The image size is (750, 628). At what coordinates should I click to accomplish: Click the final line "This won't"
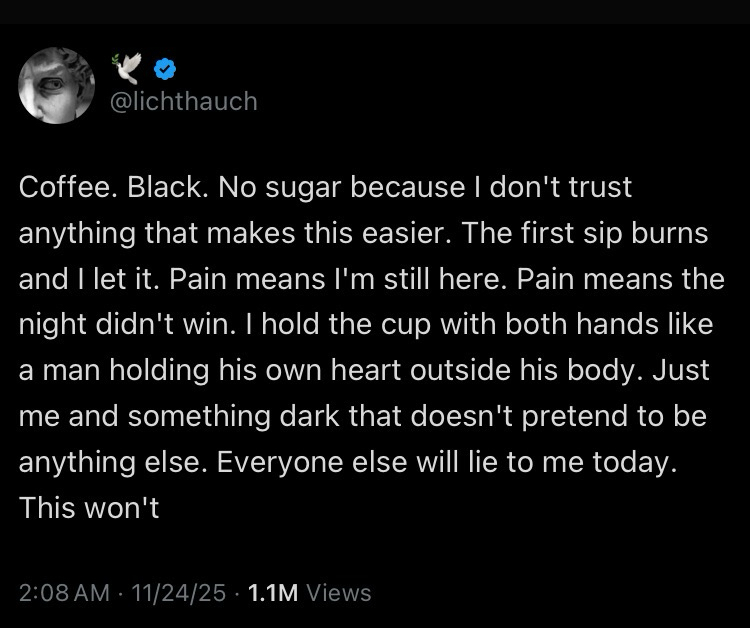point(90,509)
